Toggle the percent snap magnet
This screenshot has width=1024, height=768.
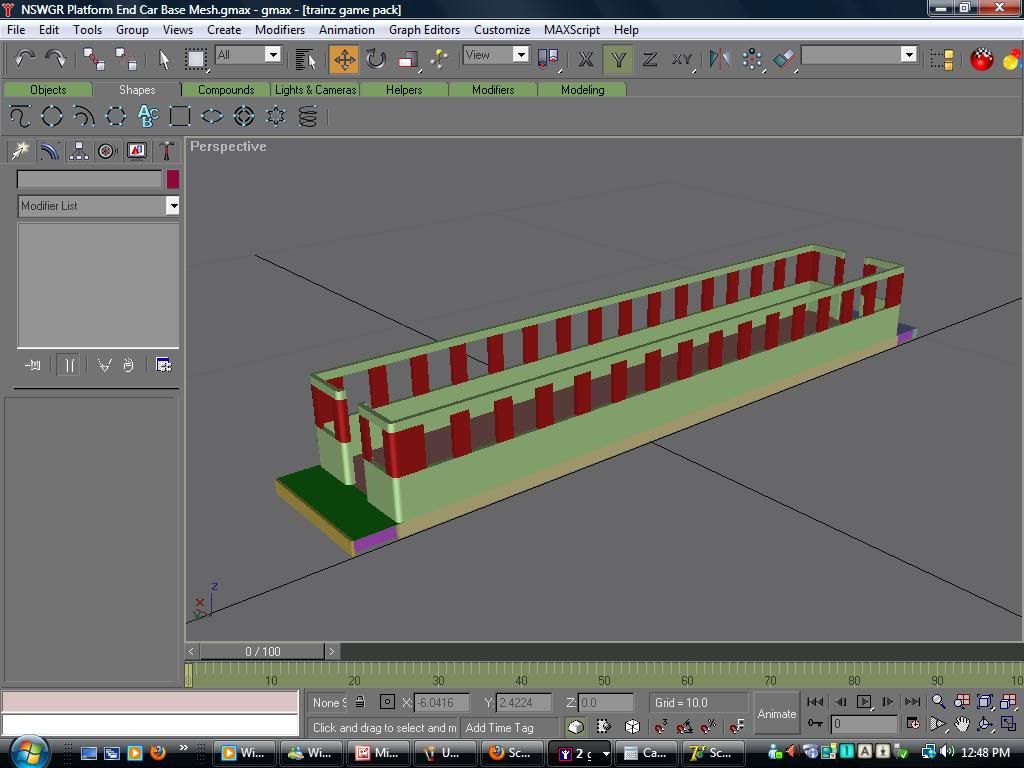[709, 726]
